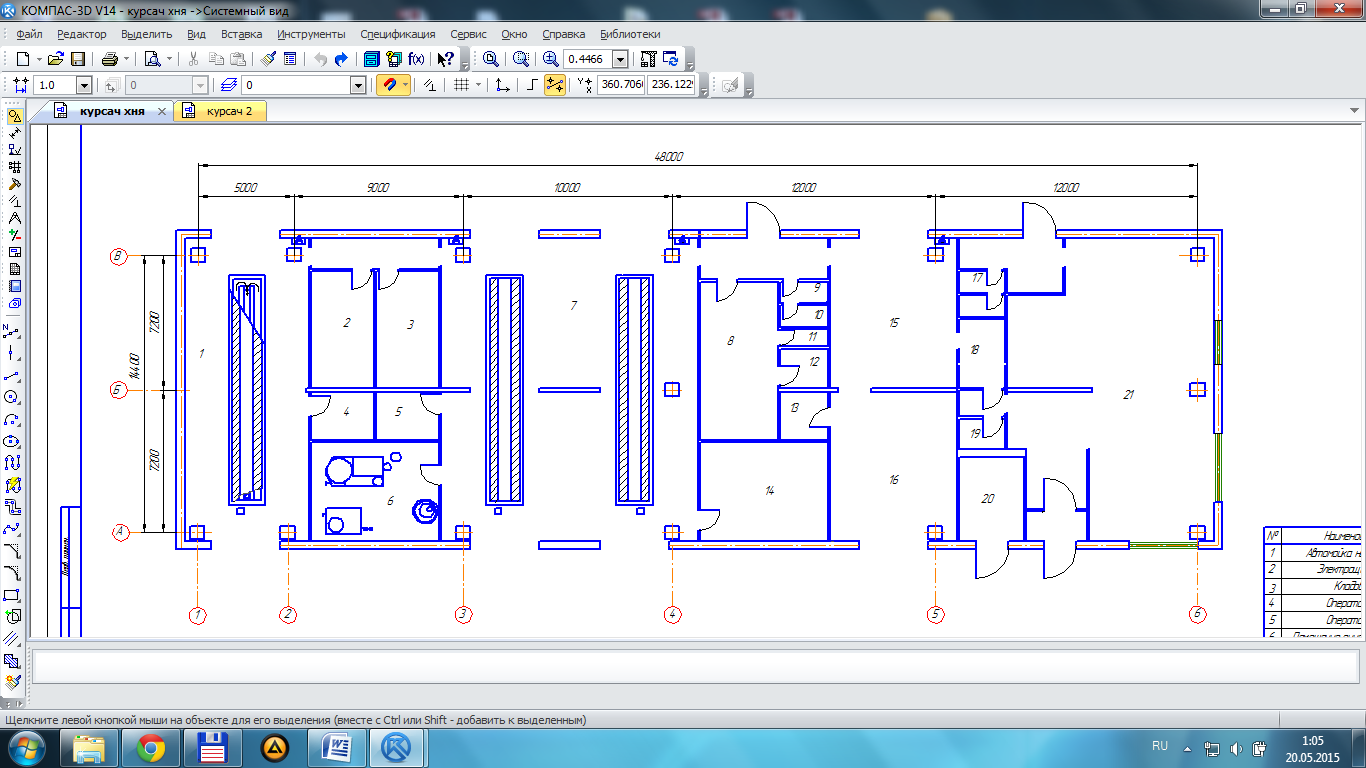The image size is (1366, 768).
Task: Save the drawing with the floppy disk icon
Action: tap(77, 59)
